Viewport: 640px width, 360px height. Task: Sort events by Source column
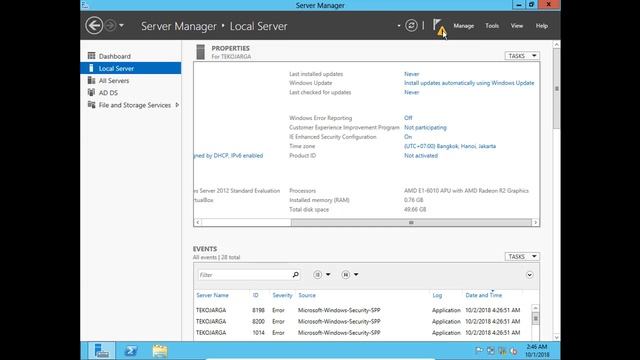tap(307, 295)
